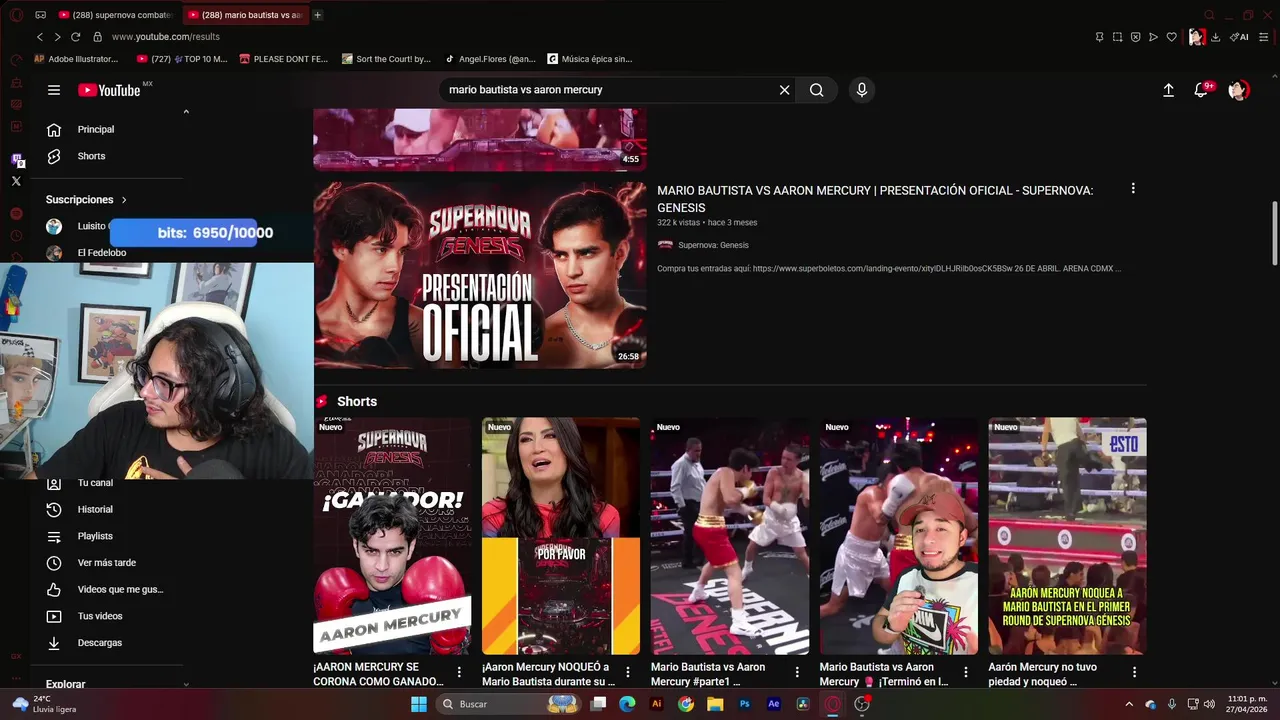
Task: Open the 'PLEASE DONT FE...' bookmark
Action: pyautogui.click(x=284, y=59)
